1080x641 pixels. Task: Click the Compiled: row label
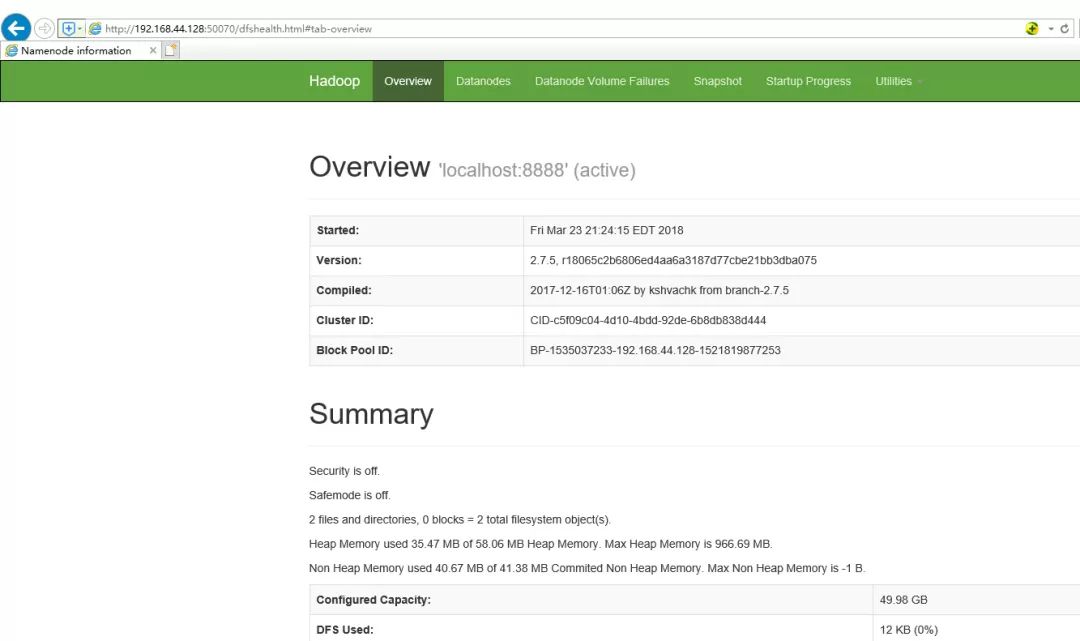[344, 291]
